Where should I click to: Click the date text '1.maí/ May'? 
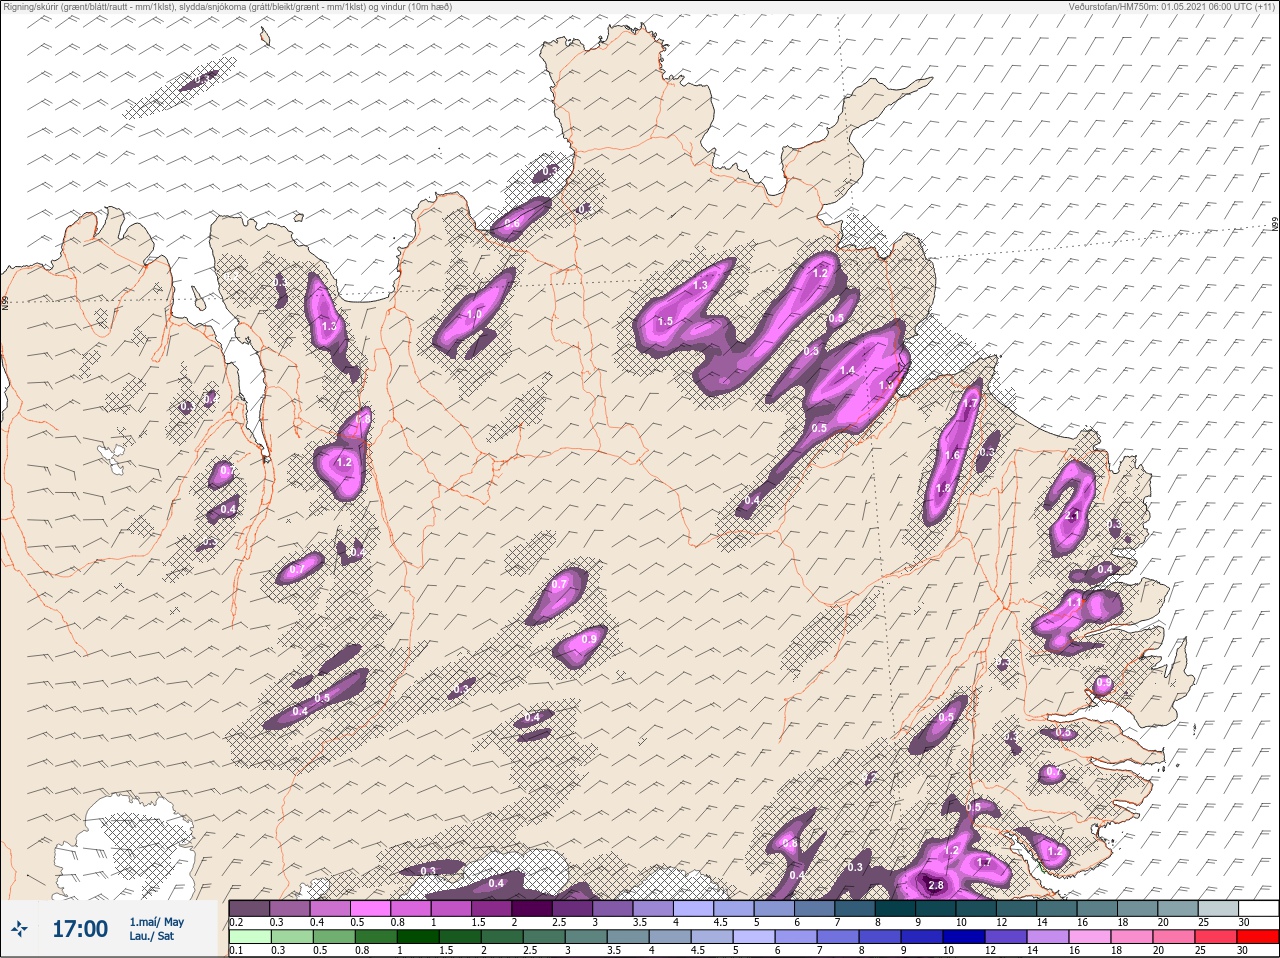pyautogui.click(x=156, y=922)
